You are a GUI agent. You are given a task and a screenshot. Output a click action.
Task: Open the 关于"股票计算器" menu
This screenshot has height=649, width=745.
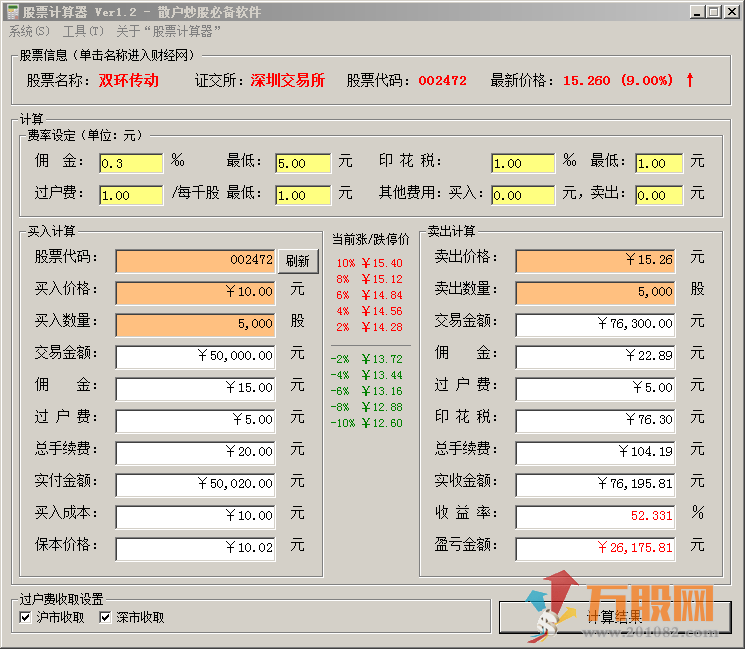tap(168, 31)
